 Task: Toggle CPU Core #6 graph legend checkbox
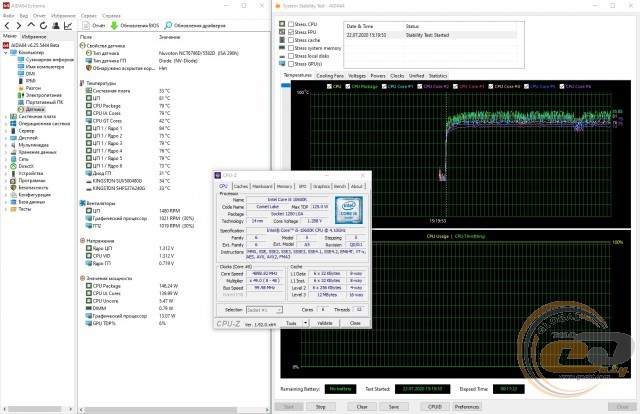562,87
